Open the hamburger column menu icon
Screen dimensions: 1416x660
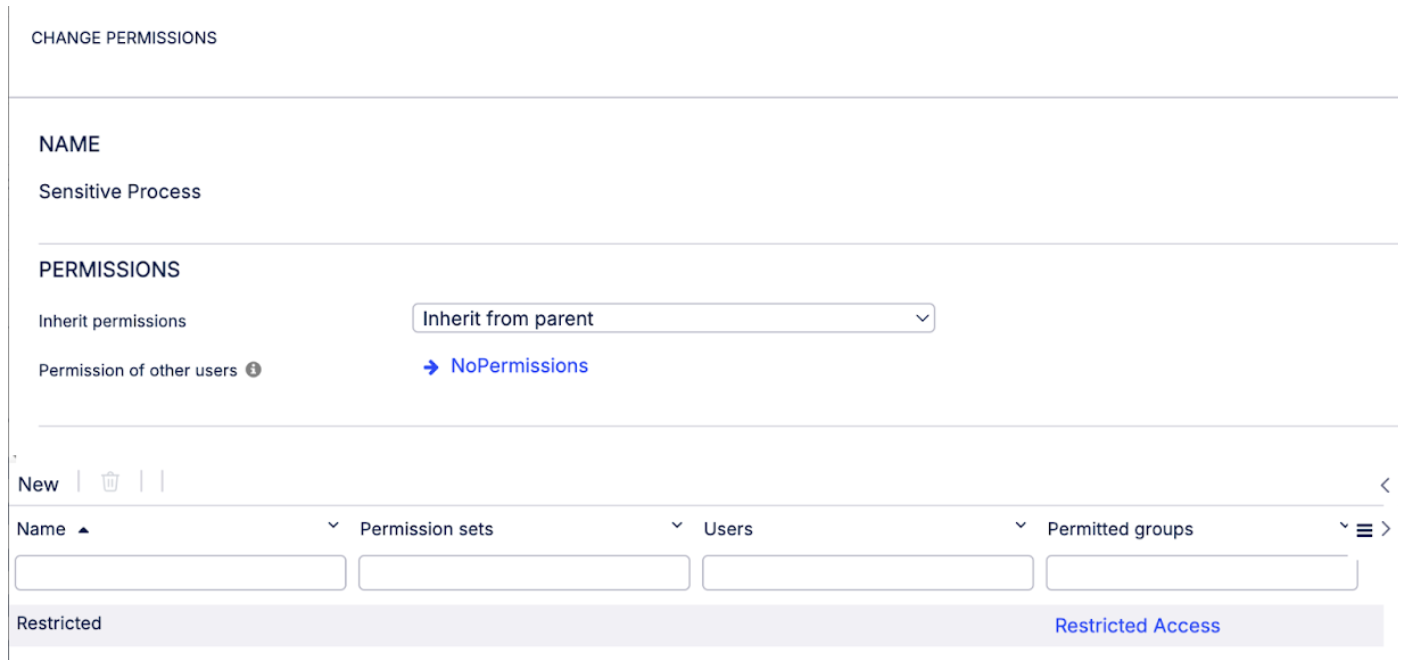(1364, 531)
